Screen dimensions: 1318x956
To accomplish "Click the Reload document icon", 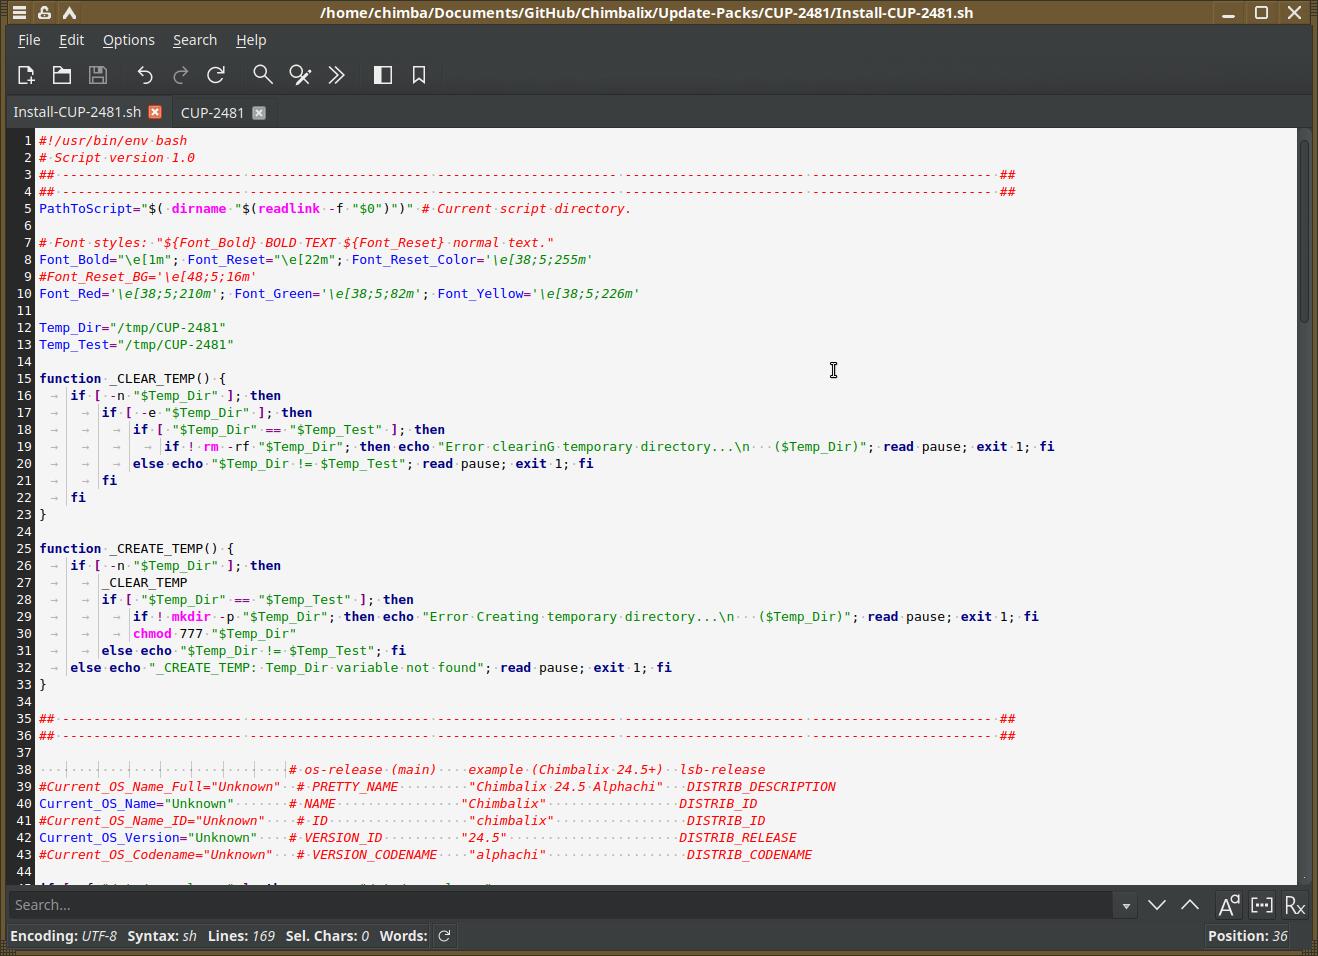I will (x=216, y=75).
